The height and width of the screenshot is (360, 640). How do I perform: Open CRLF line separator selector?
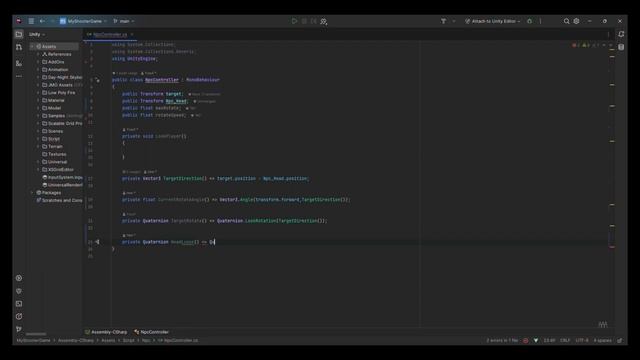click(565, 340)
